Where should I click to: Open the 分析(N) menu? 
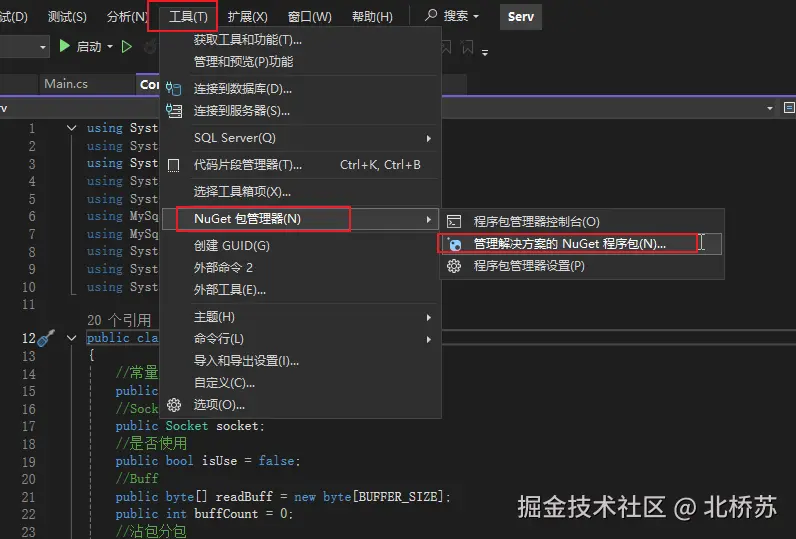click(x=126, y=17)
